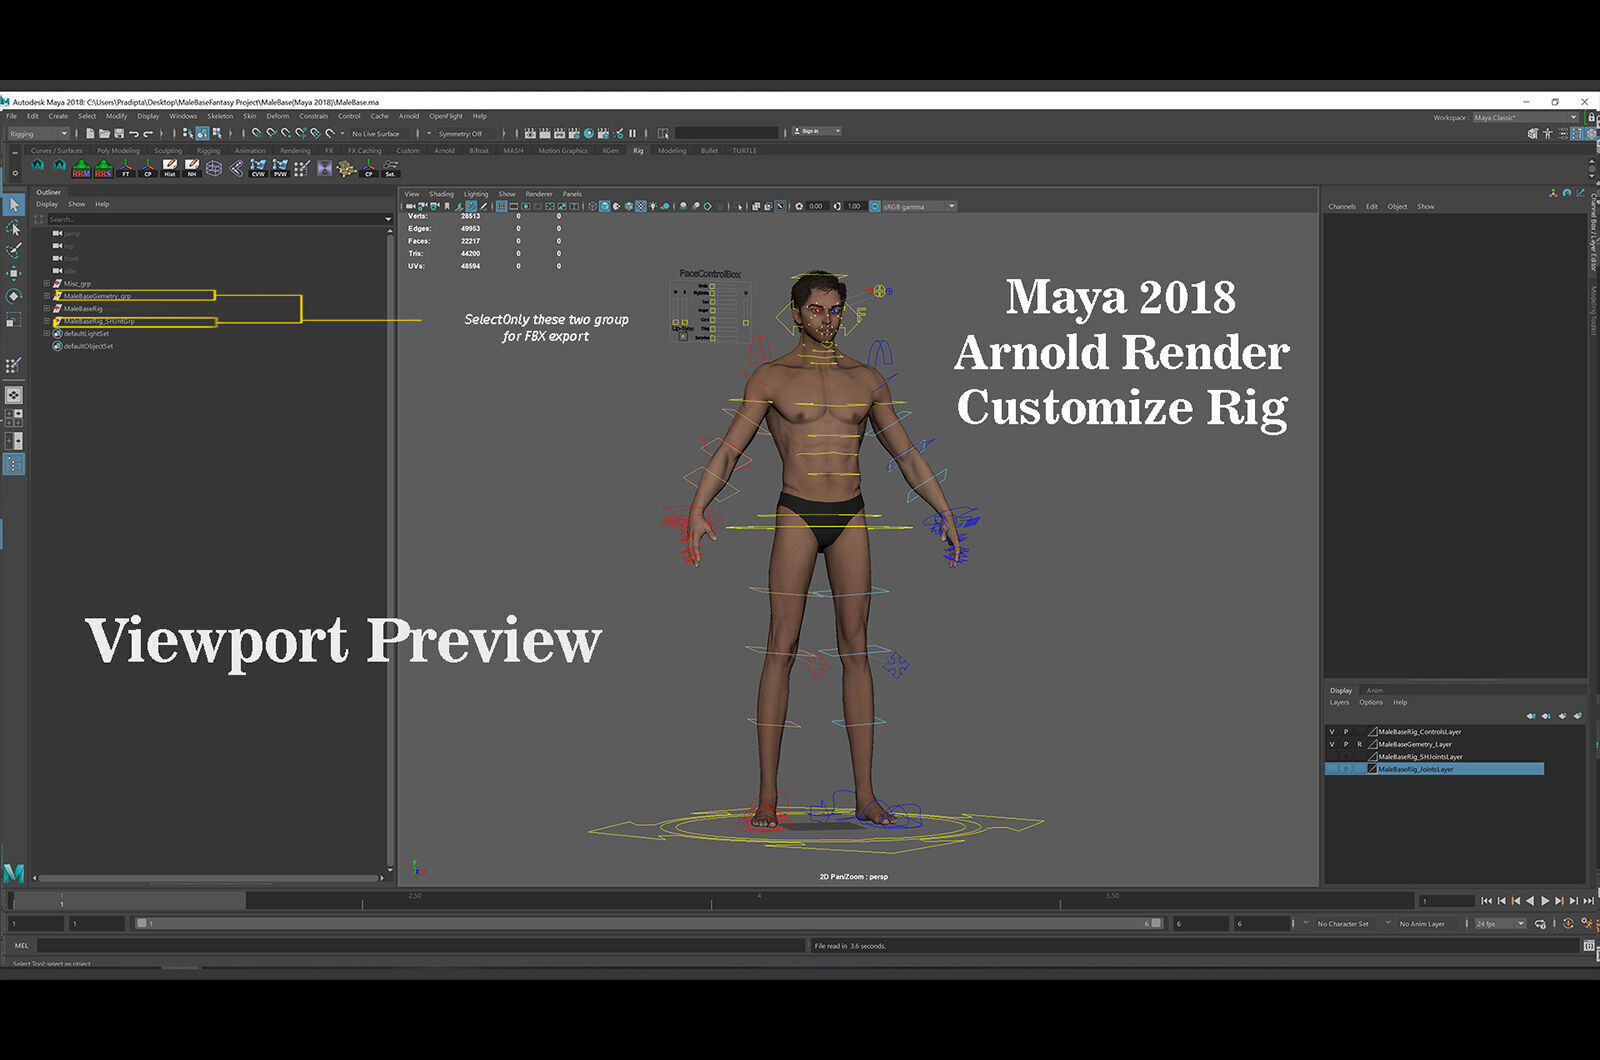Image resolution: width=1600 pixels, height=1060 pixels.
Task: Click the MEL command line input
Action: click(x=421, y=945)
